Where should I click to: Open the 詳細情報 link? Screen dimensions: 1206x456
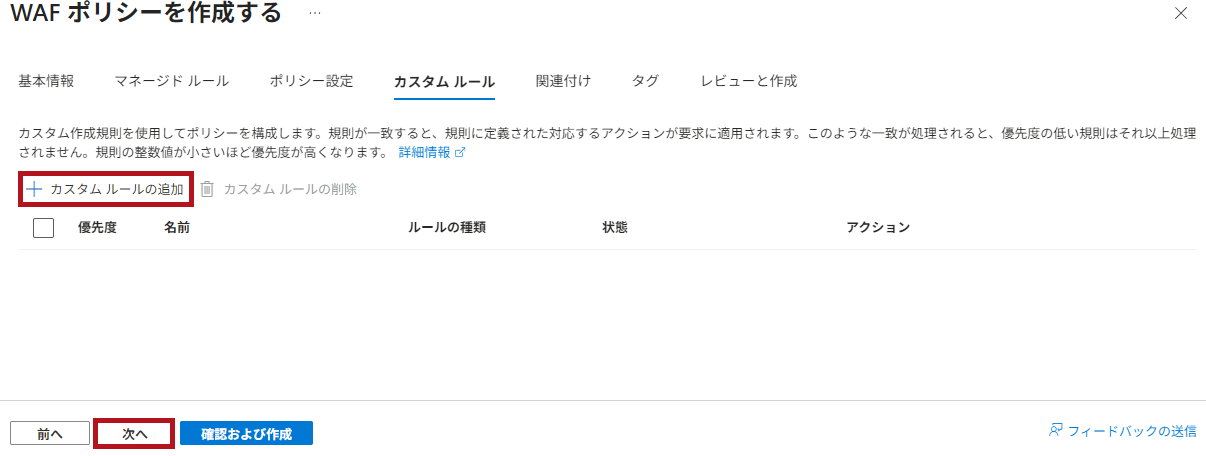[x=425, y=153]
